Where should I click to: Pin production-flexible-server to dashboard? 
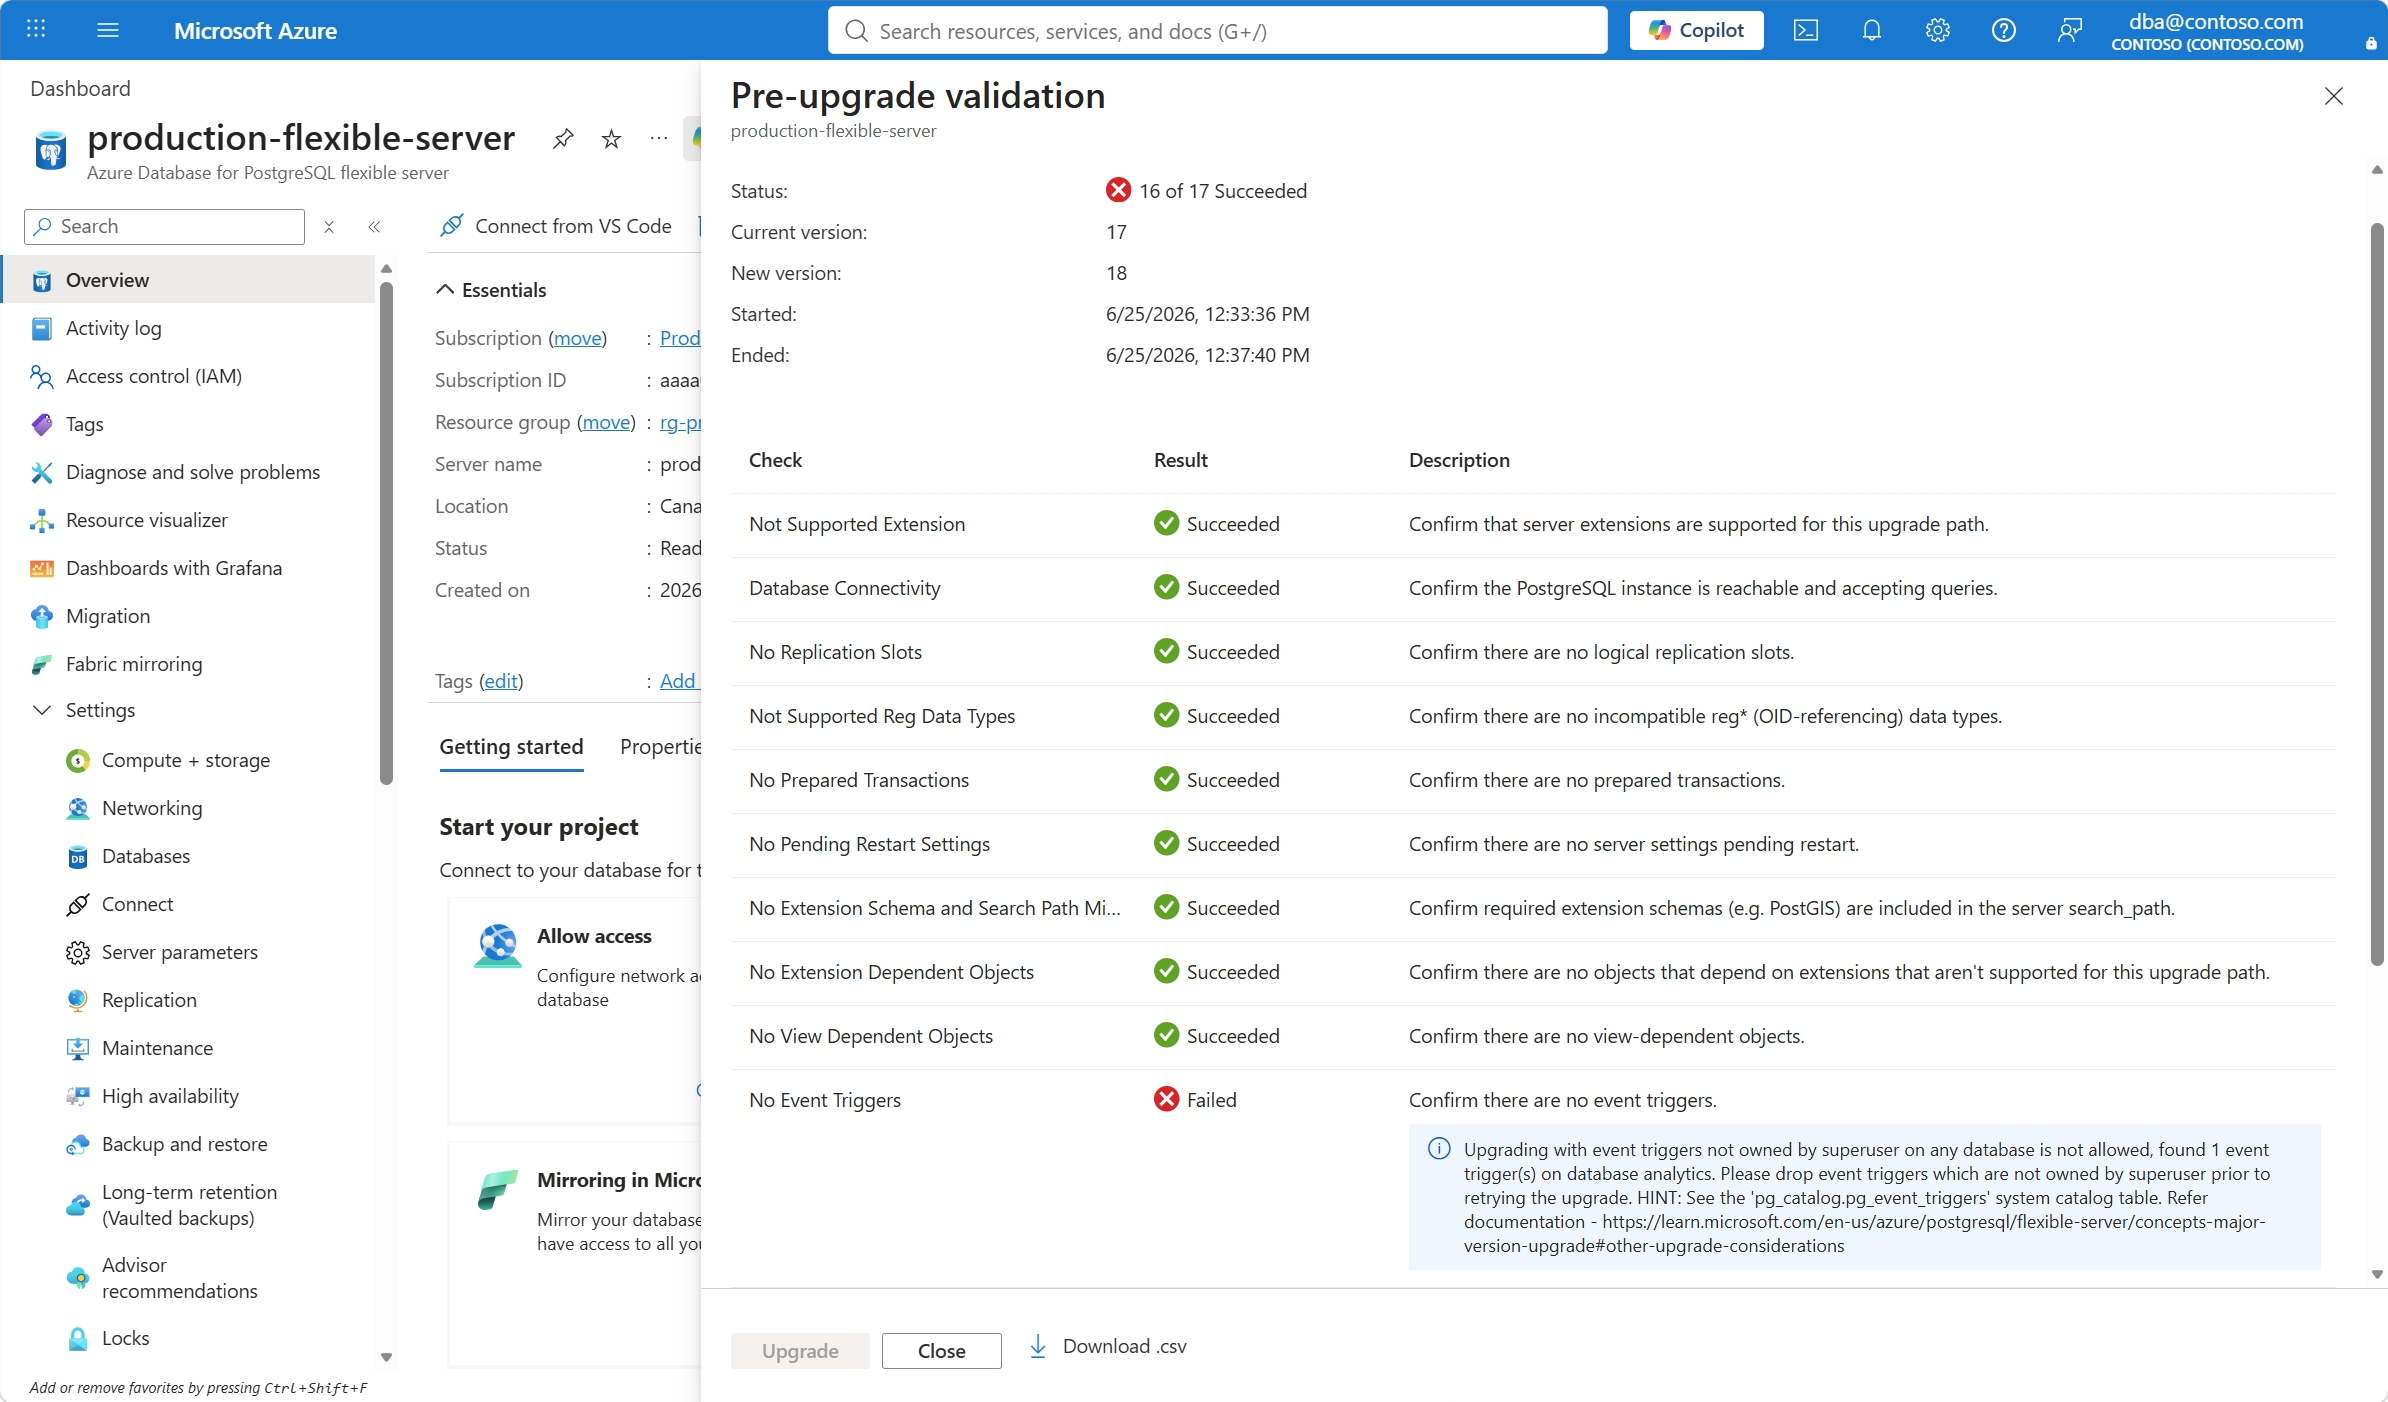(x=563, y=138)
